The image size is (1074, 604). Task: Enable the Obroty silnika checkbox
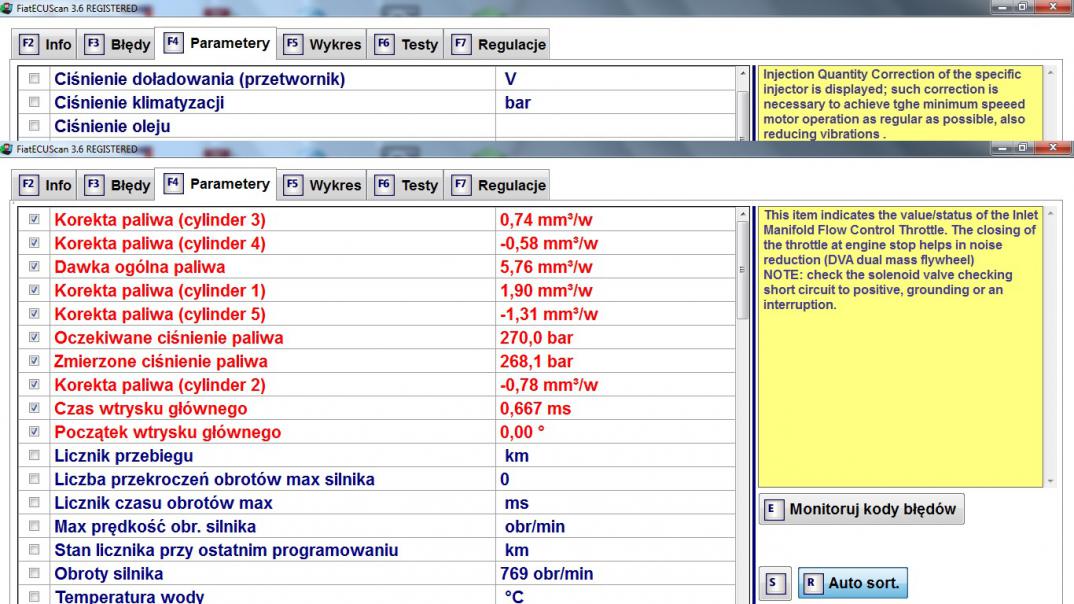[x=36, y=575]
